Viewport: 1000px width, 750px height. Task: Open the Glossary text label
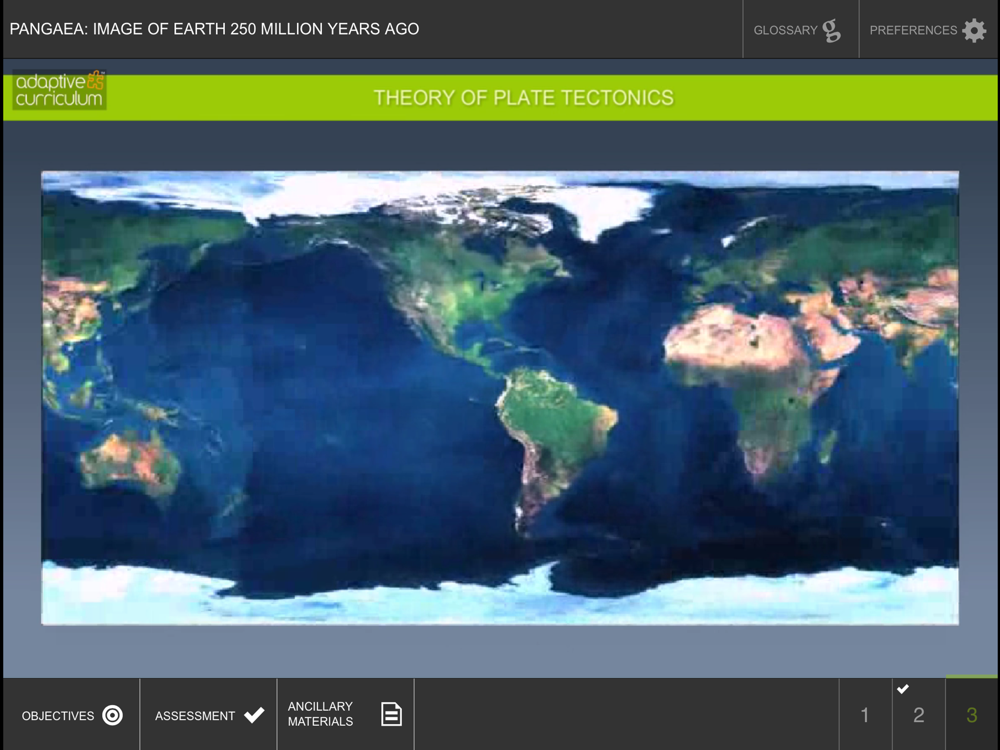tap(785, 30)
